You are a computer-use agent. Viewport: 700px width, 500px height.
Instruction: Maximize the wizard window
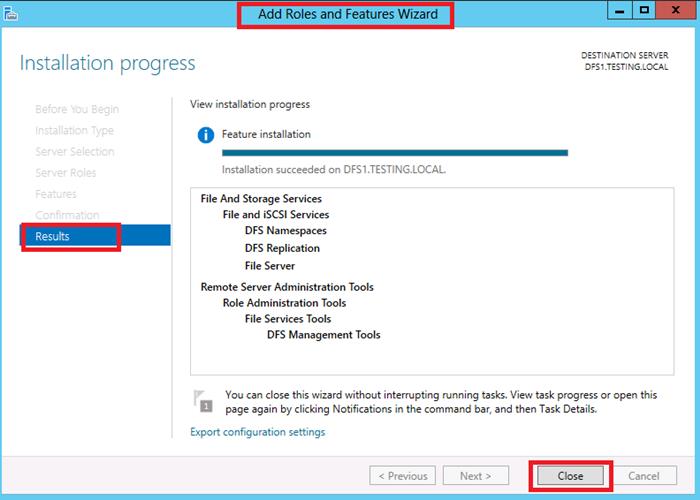pyautogui.click(x=644, y=10)
